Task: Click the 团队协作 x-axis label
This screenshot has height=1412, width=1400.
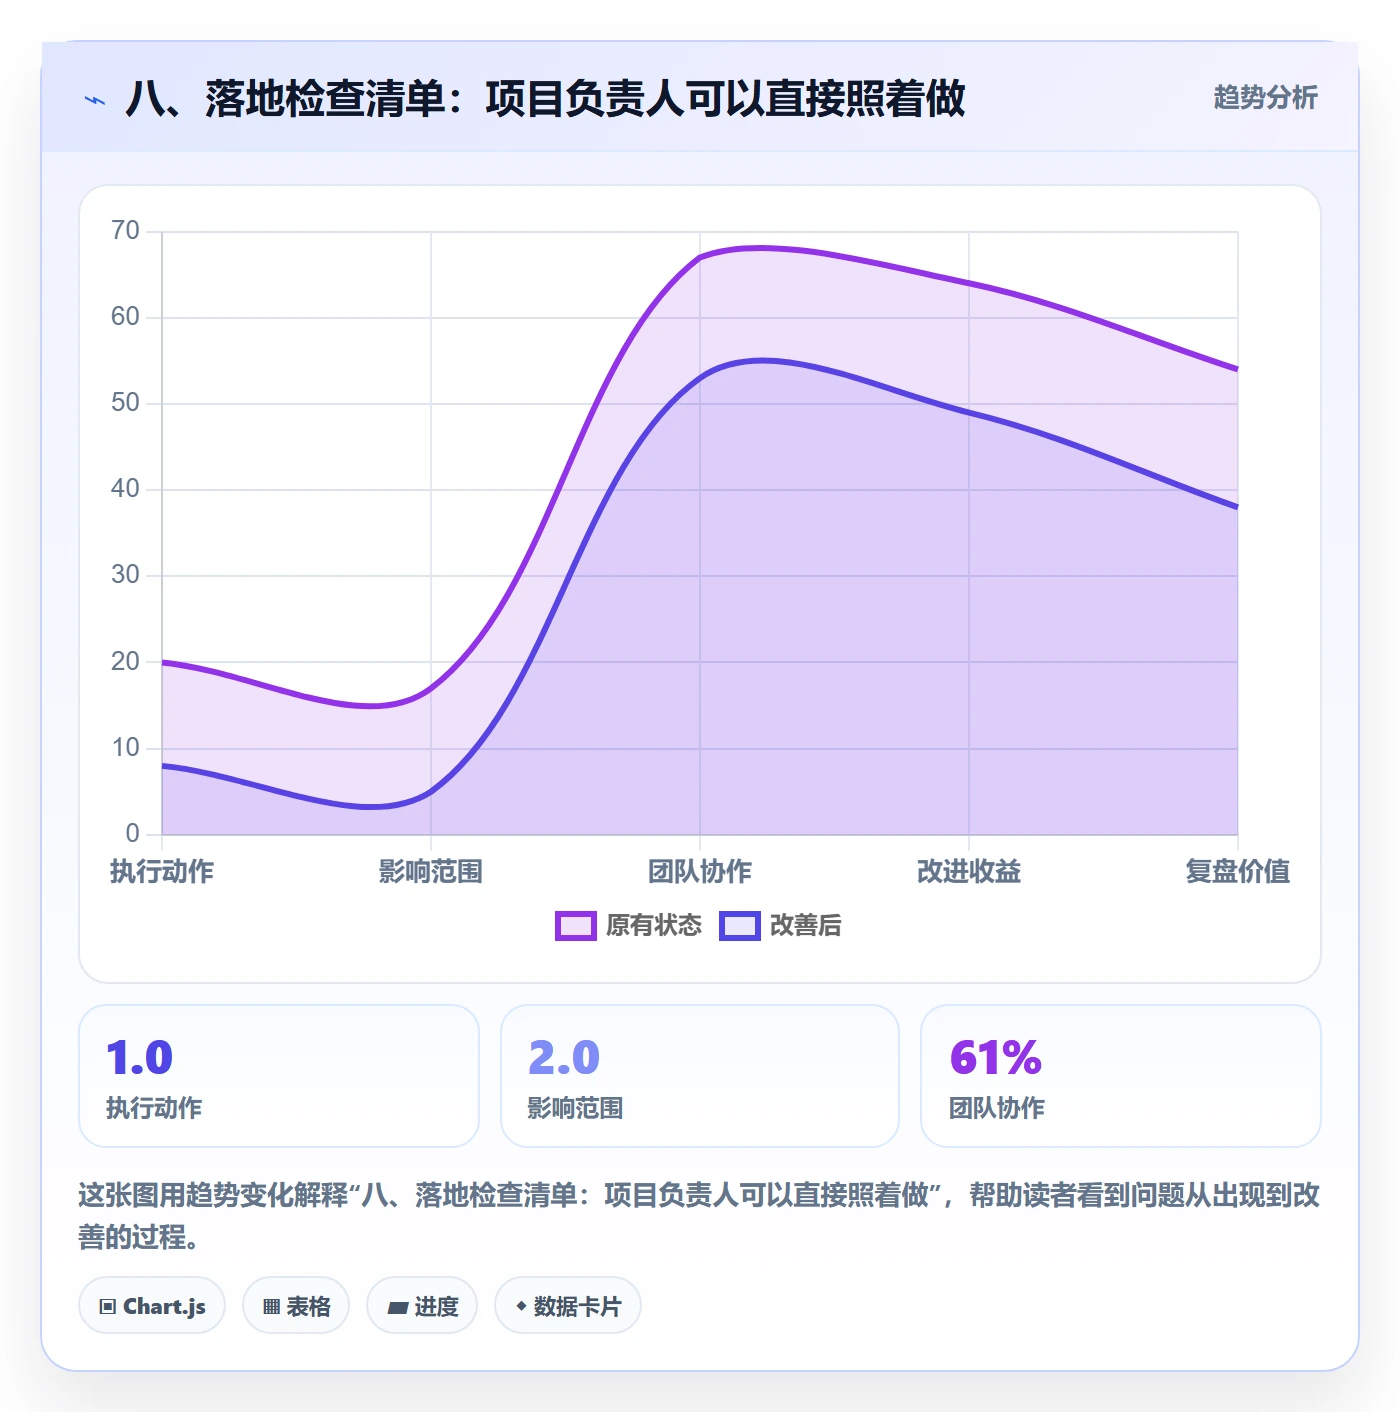Action: 700,872
